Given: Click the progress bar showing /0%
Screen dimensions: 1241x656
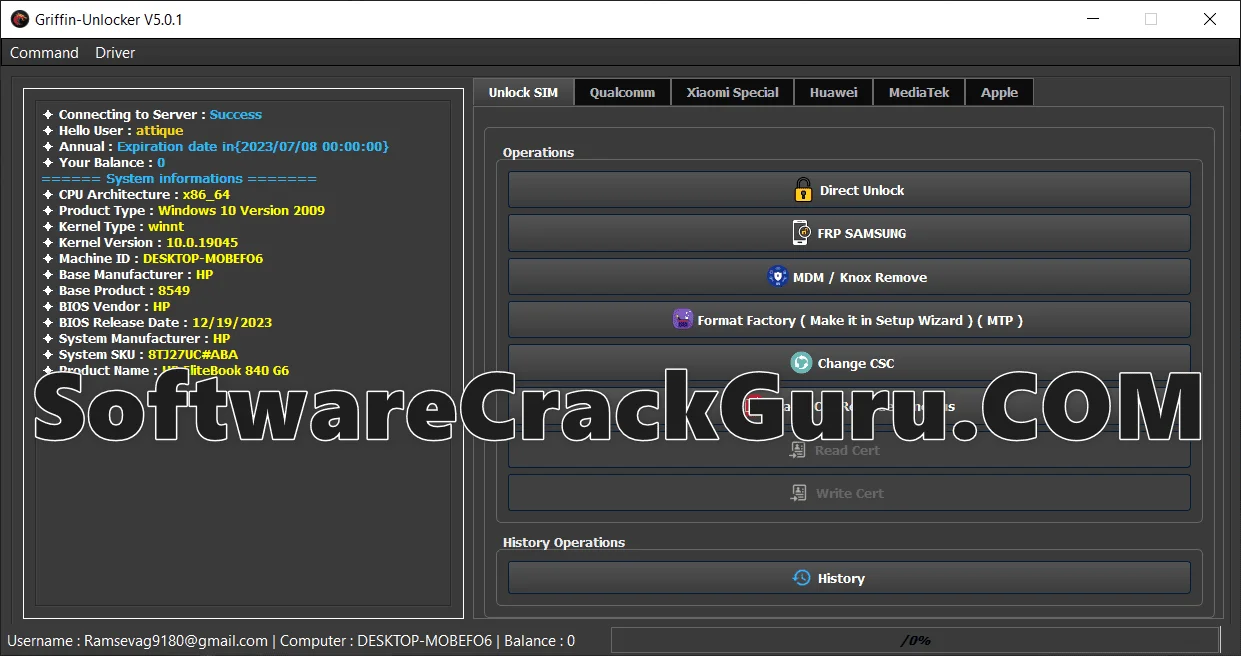Looking at the screenshot, I should click(x=915, y=640).
